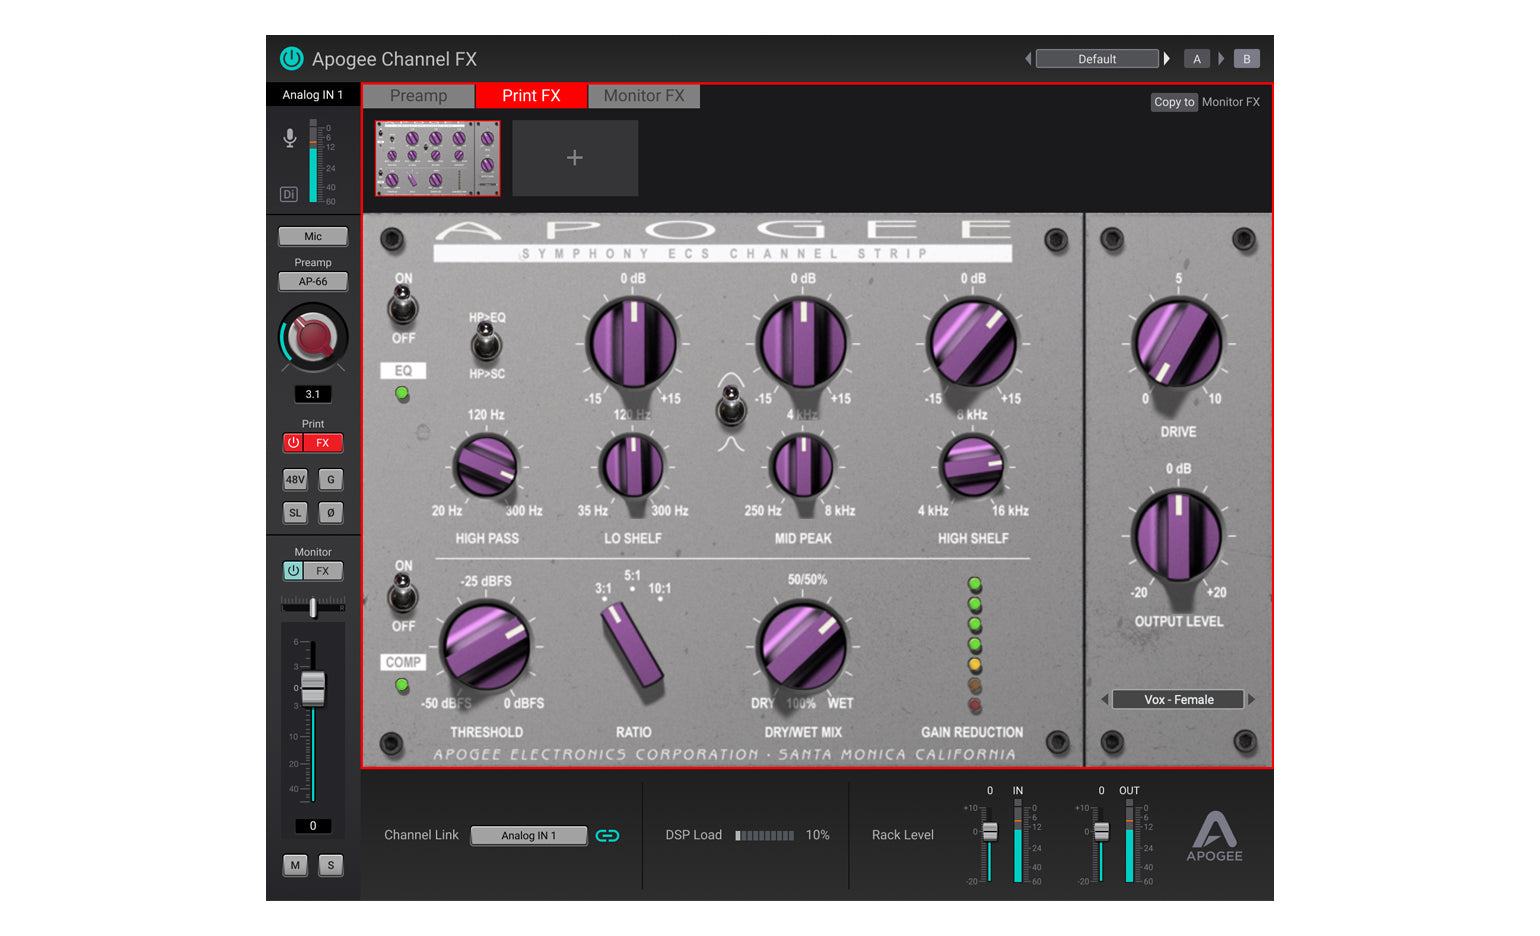Viewport: 1540px width, 936px height.
Task: Click the Apogee power icon in title bar
Action: click(290, 59)
